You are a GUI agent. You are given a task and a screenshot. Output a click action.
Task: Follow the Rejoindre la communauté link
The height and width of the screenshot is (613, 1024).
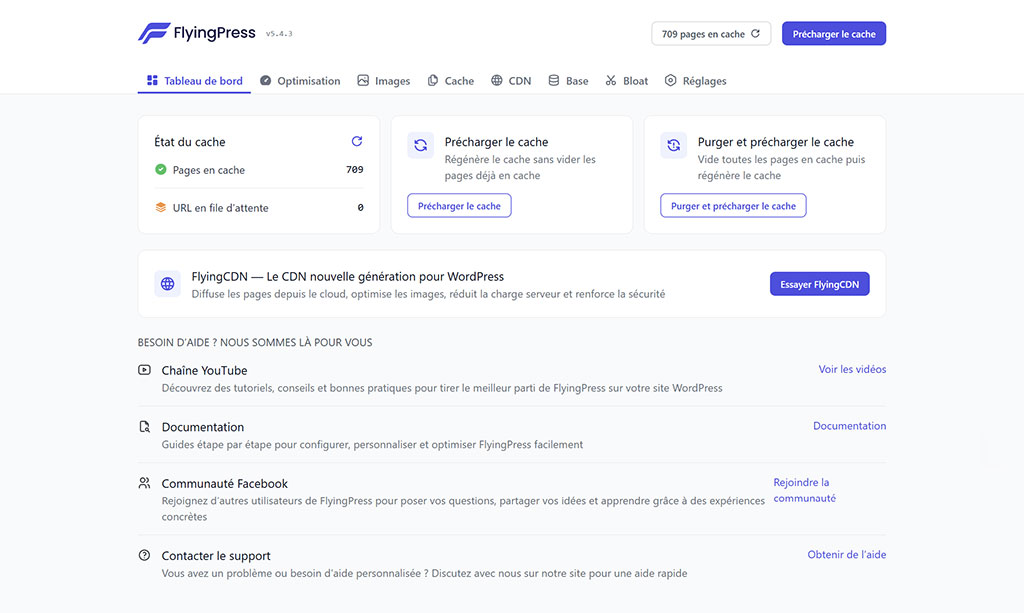coord(805,490)
